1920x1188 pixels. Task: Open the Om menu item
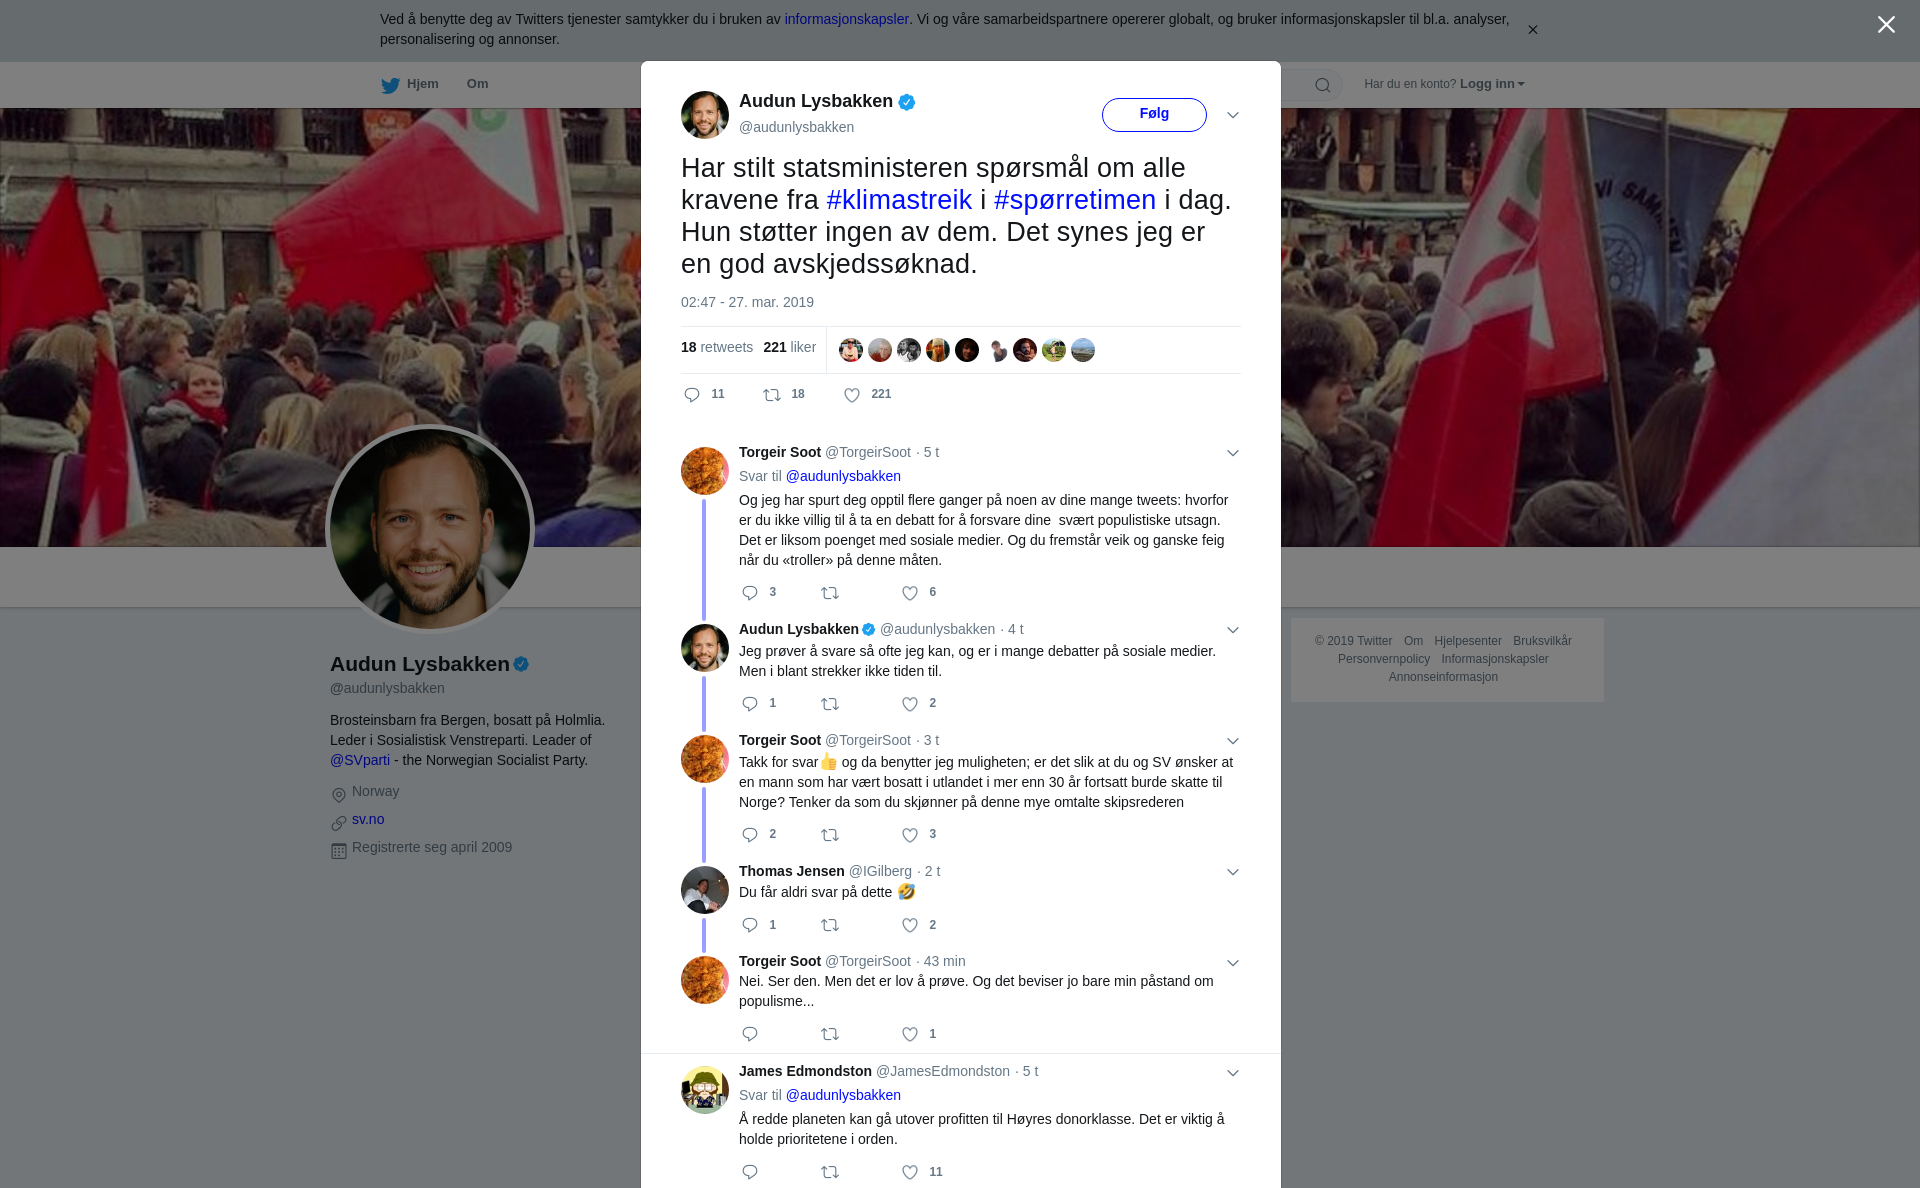(477, 84)
